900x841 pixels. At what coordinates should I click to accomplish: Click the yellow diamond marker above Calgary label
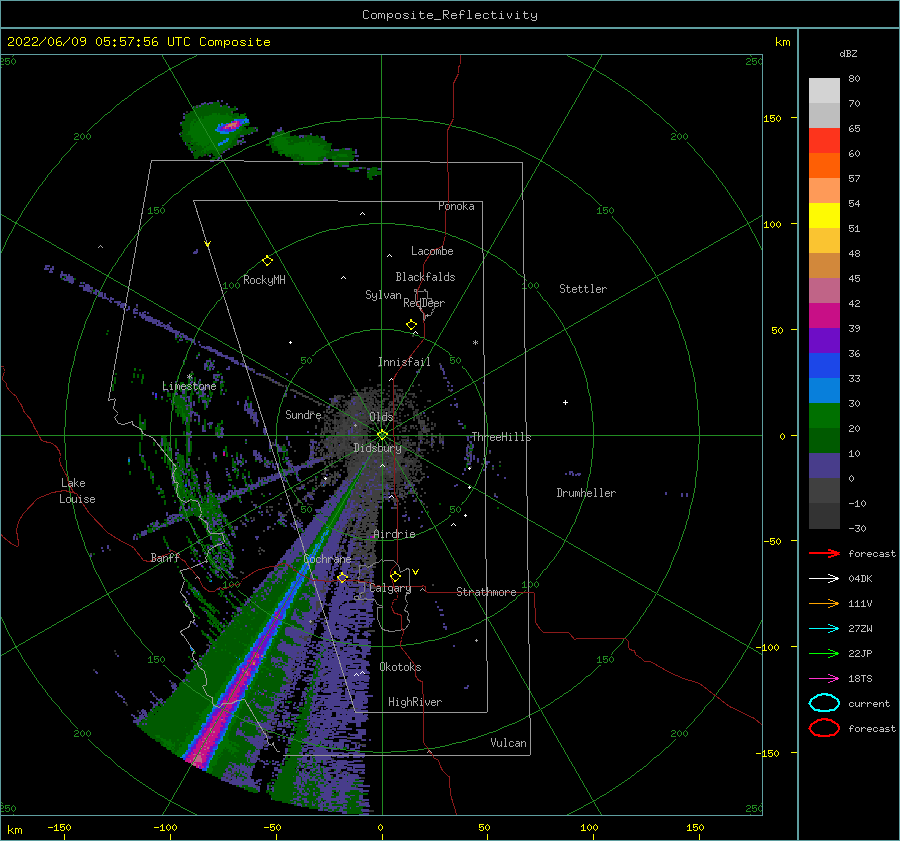(395, 576)
